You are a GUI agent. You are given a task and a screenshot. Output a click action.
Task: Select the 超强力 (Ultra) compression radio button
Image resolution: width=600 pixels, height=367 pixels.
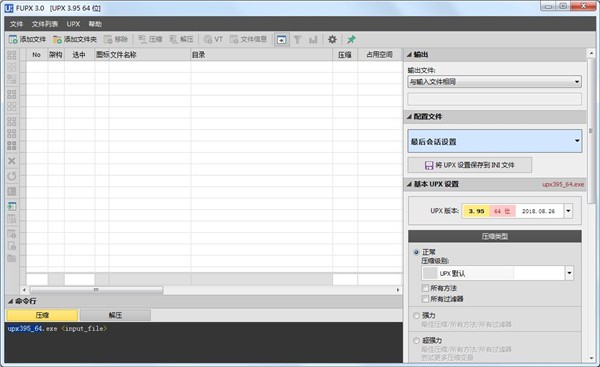click(x=416, y=340)
